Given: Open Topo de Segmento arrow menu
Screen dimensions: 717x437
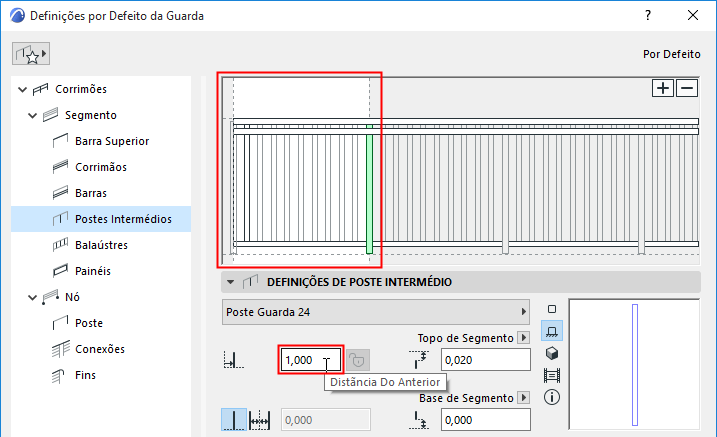Looking at the screenshot, I should pos(524,338).
